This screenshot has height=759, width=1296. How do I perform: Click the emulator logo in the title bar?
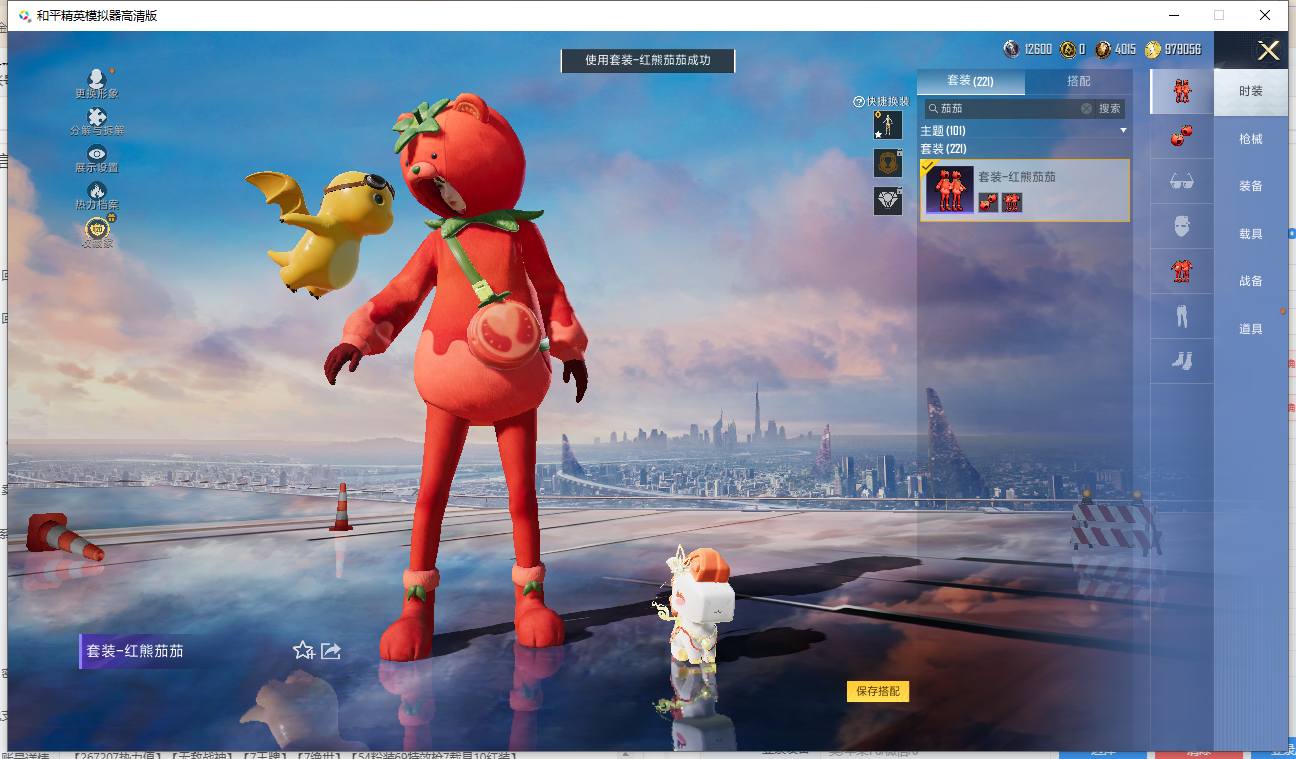click(x=25, y=15)
